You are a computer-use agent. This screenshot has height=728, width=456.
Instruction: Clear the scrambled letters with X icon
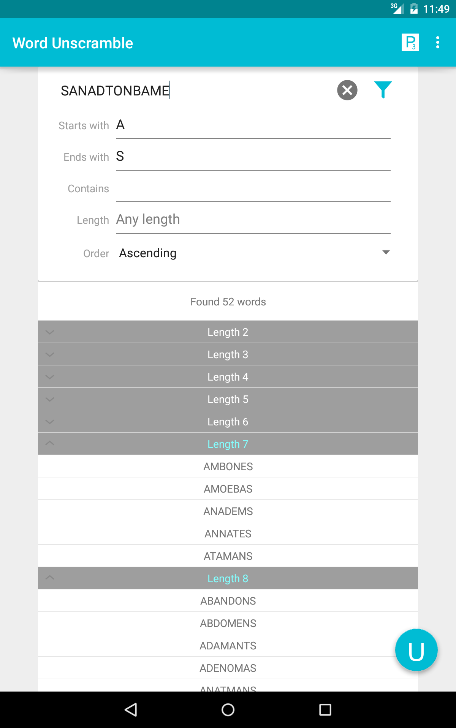pos(347,90)
